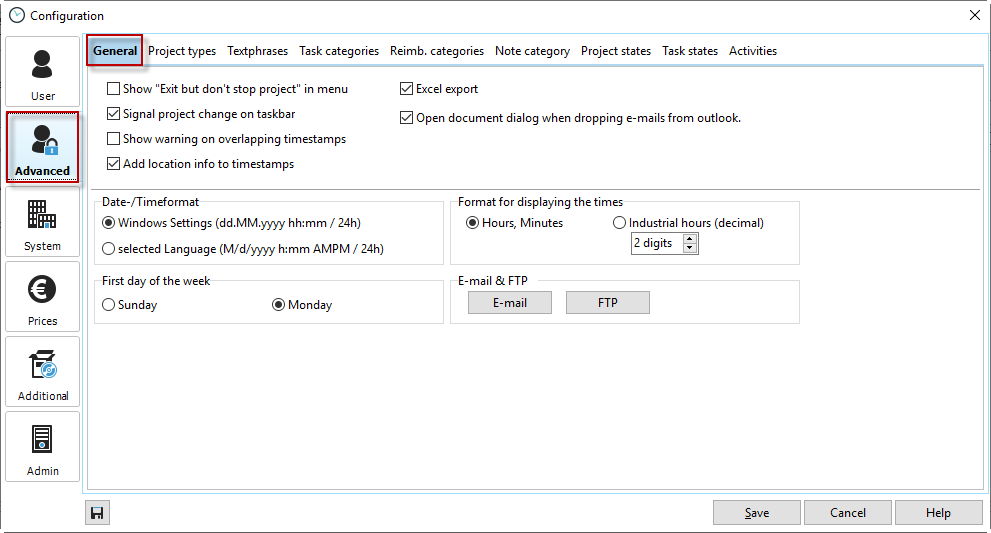Image resolution: width=991 pixels, height=533 pixels.
Task: Click the clock icon in title bar
Action: [x=16, y=15]
